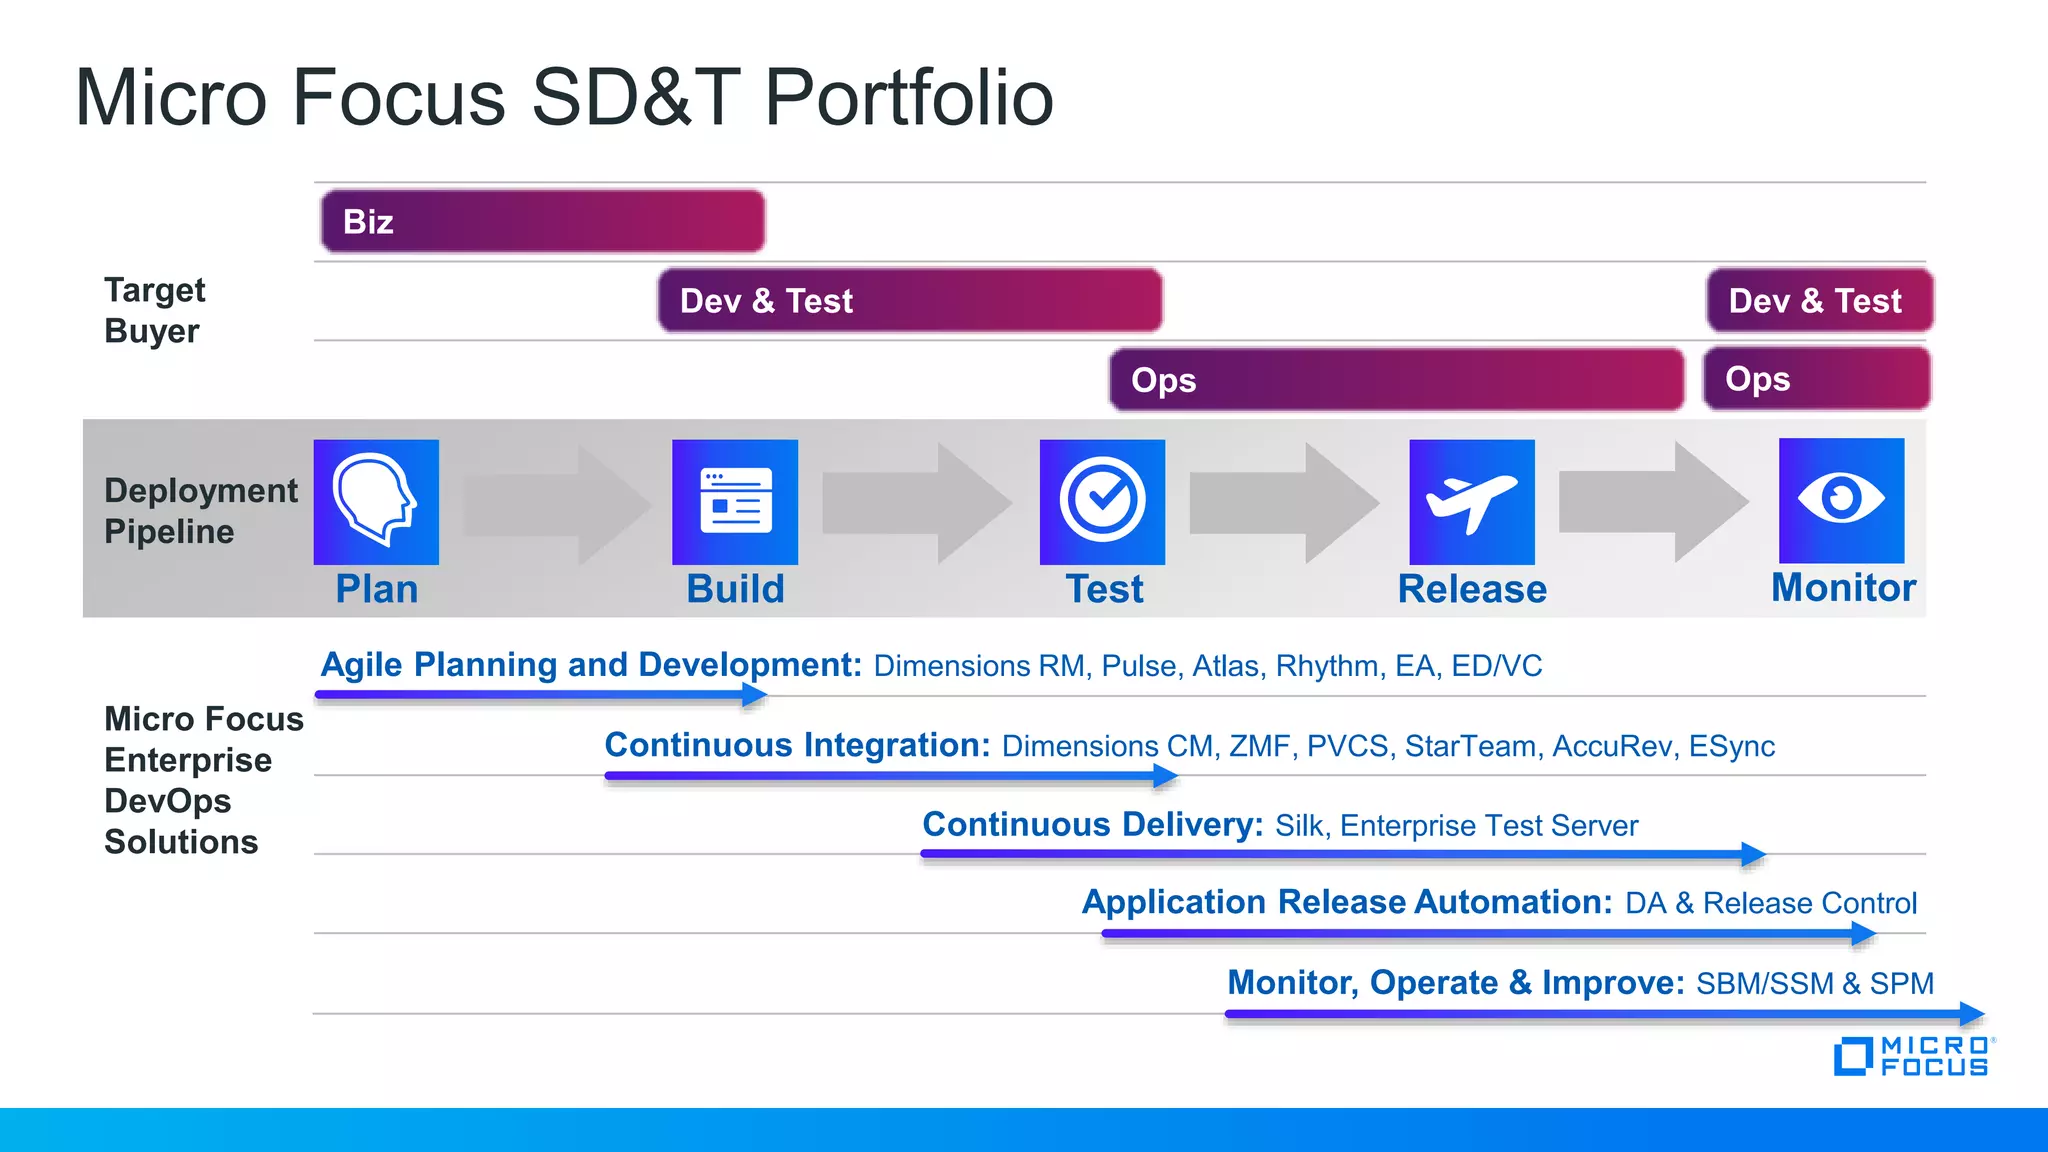
Task: Select the wide Dev & Test bar above Build
Action: [x=910, y=300]
